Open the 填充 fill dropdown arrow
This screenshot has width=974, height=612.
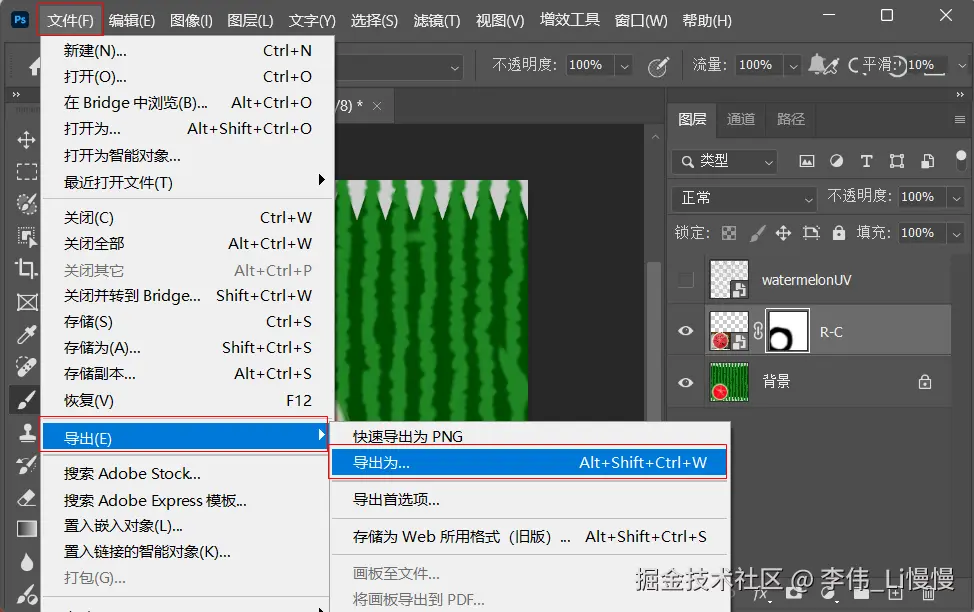957,234
